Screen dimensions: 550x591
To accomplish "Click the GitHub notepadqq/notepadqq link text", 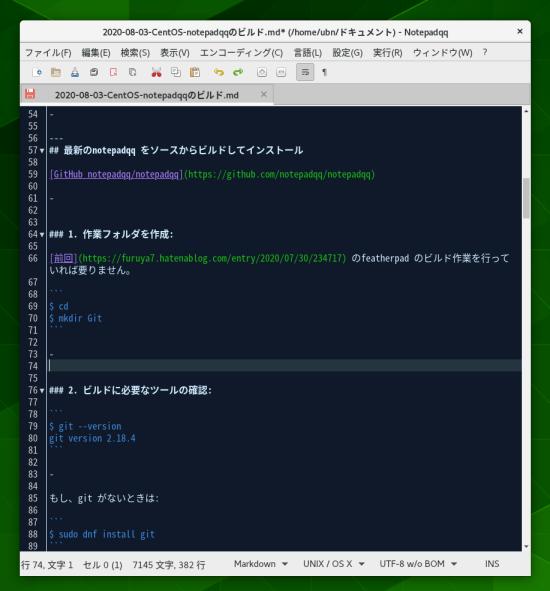I will pos(116,175).
